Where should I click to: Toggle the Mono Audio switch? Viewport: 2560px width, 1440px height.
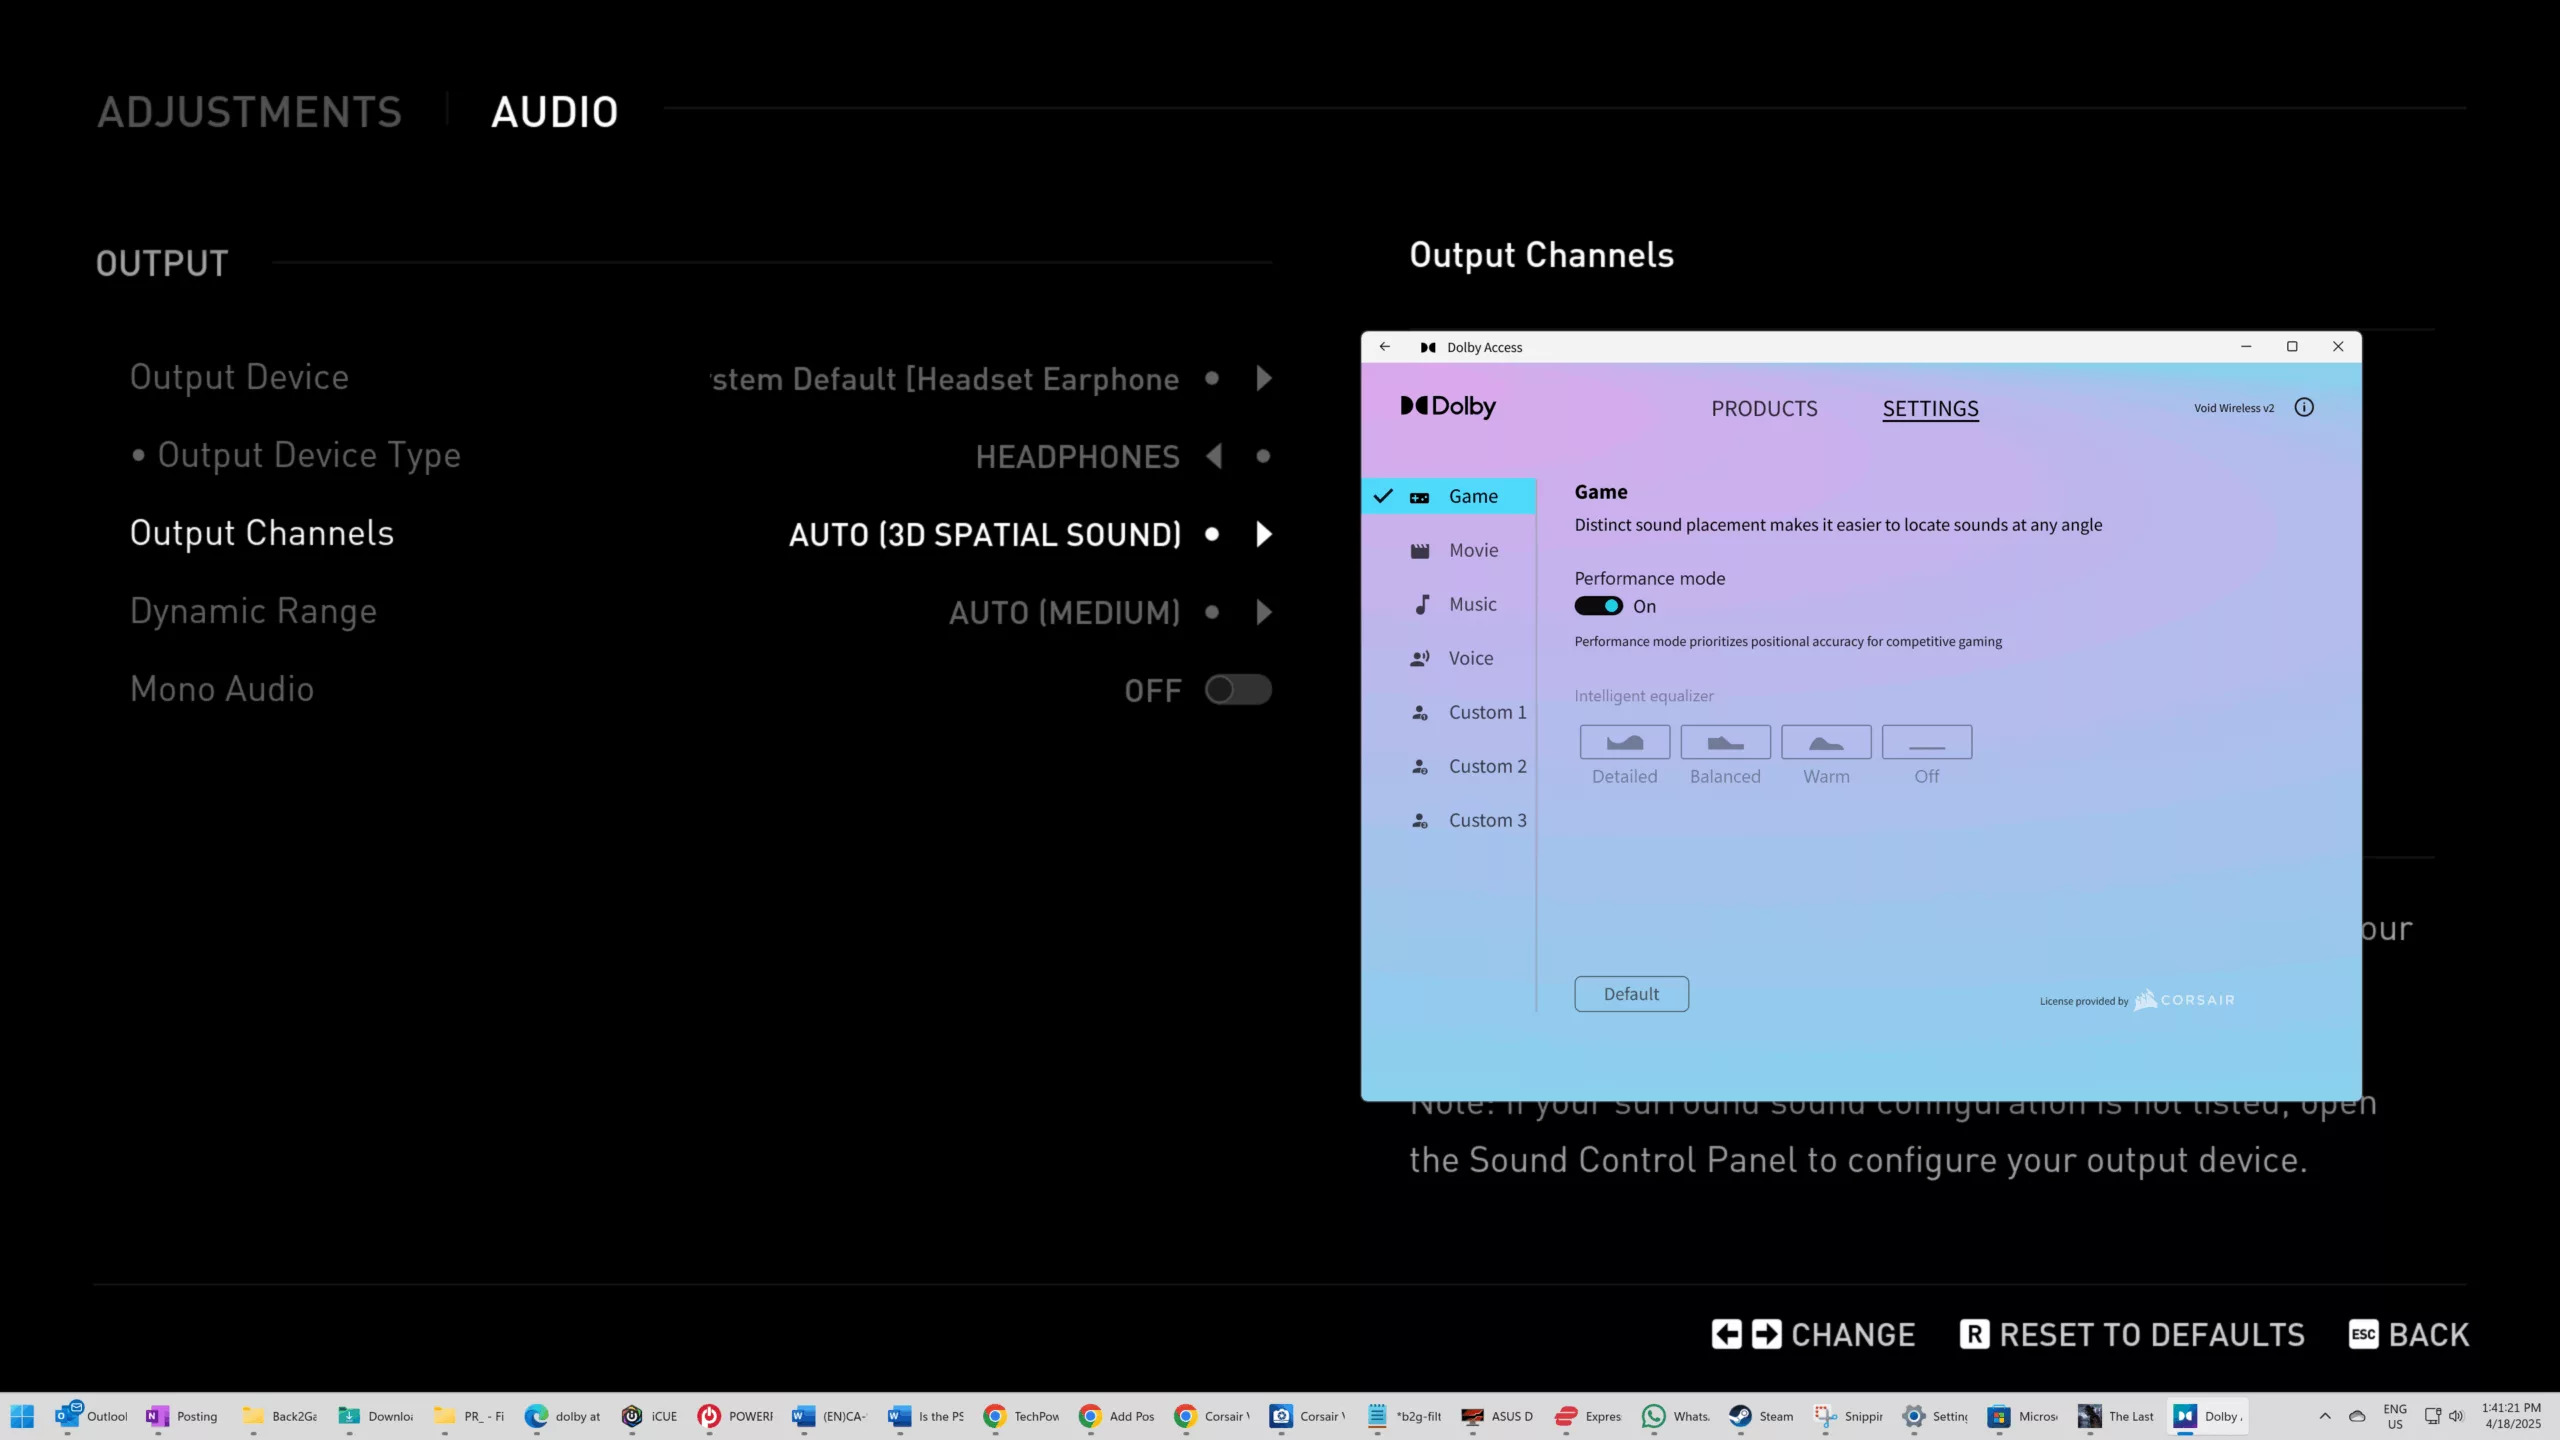pyautogui.click(x=1238, y=690)
